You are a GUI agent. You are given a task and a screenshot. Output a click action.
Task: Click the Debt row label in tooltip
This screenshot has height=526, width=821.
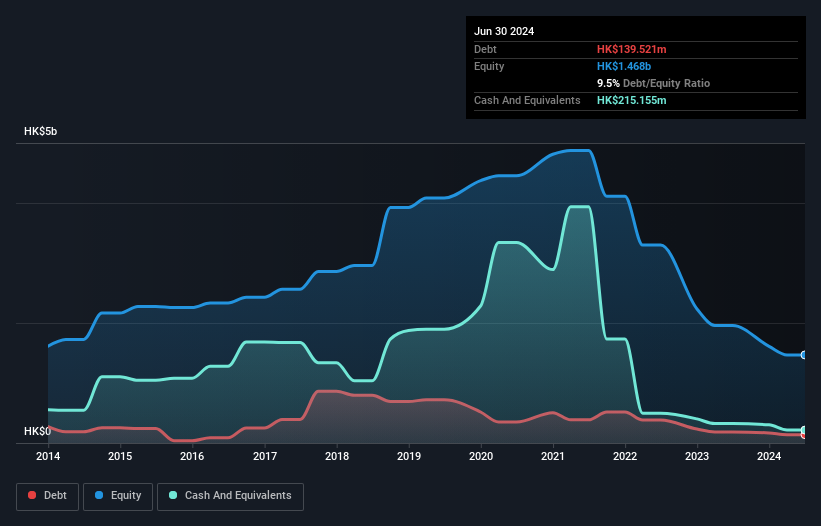pyautogui.click(x=485, y=49)
